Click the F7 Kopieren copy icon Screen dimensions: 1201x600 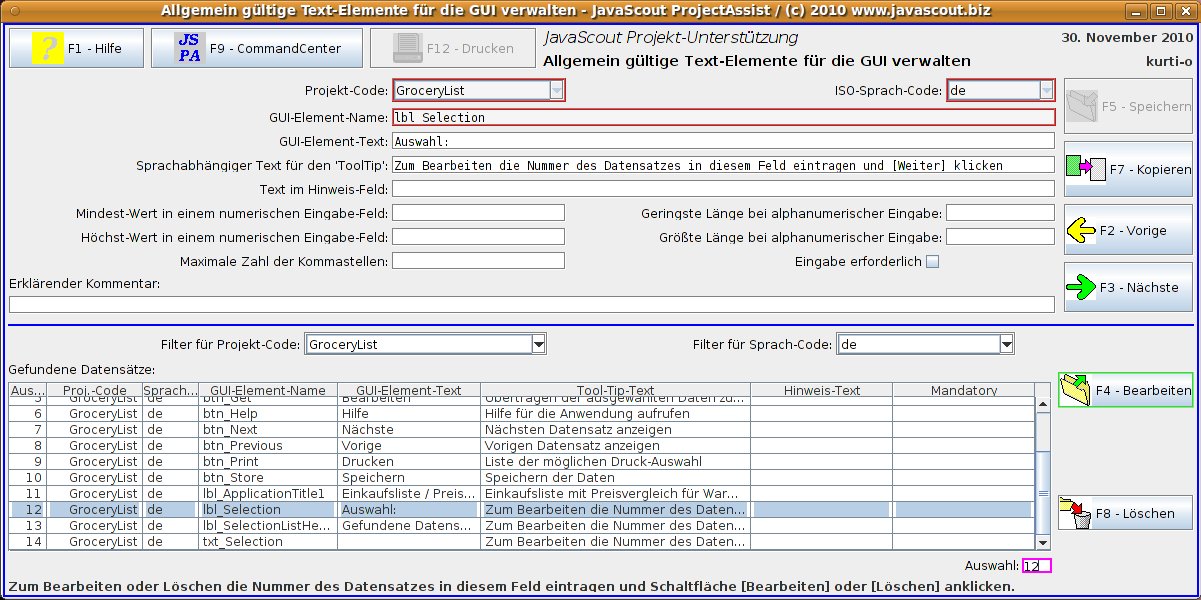(x=1085, y=170)
